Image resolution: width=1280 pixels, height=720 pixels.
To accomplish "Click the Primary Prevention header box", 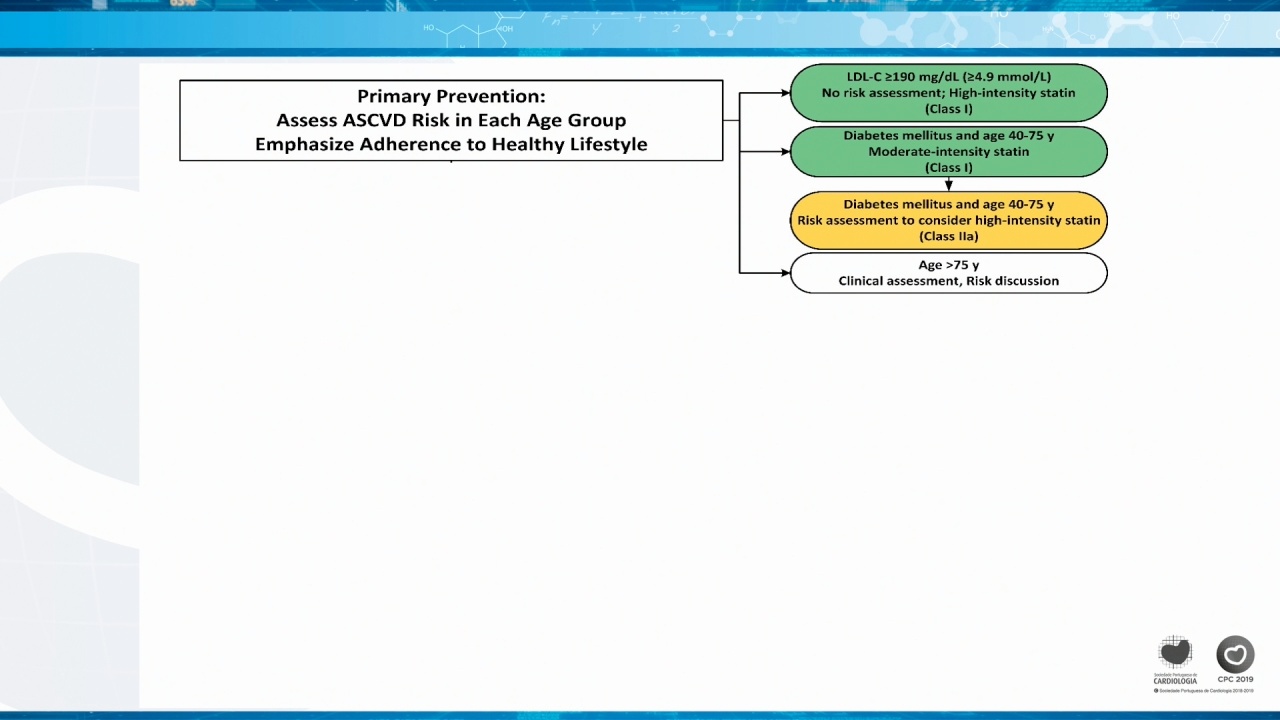I will [x=451, y=120].
